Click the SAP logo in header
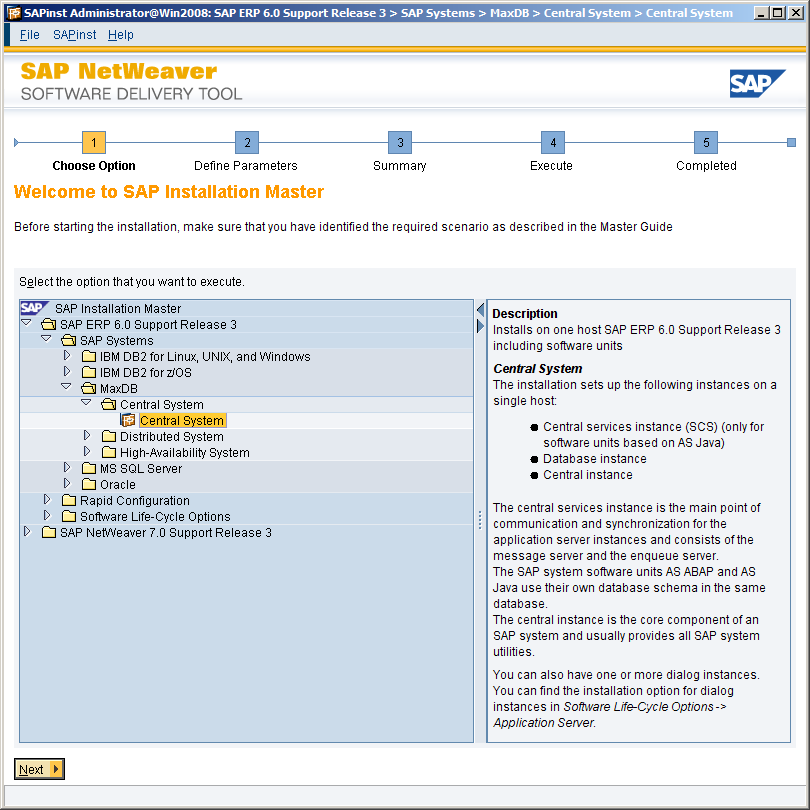 757,83
